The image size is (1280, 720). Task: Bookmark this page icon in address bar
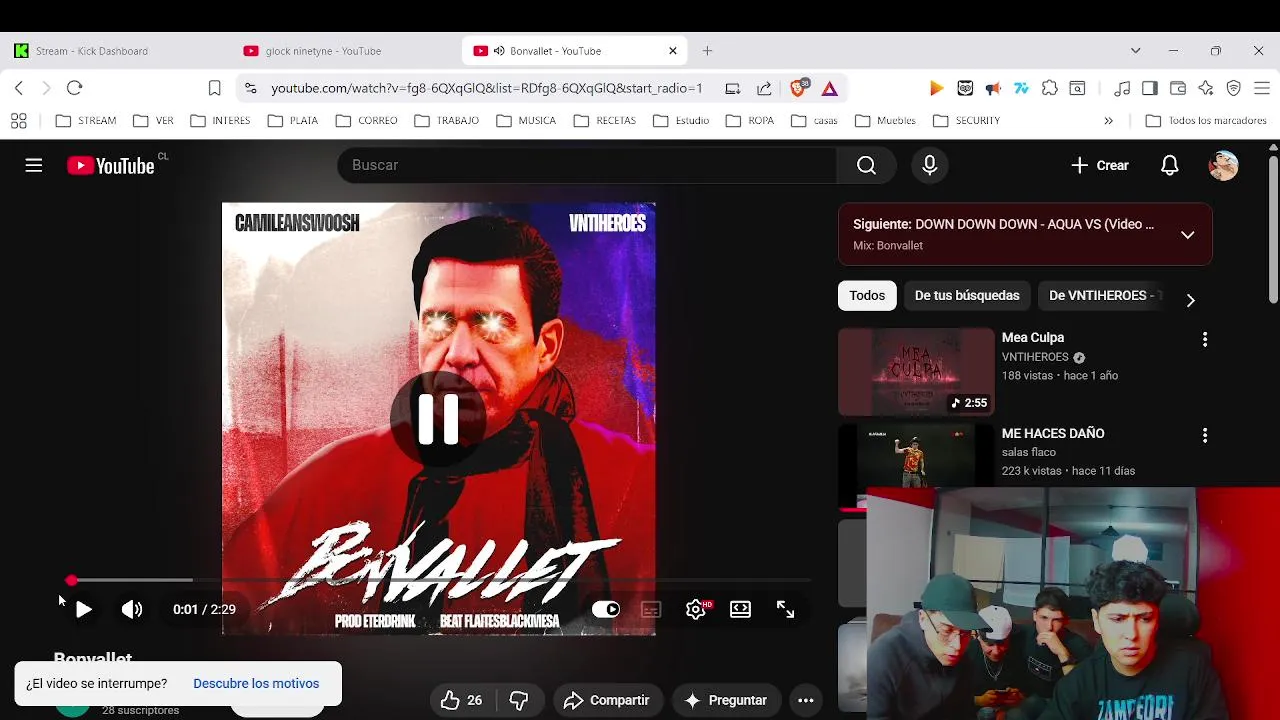click(x=214, y=88)
